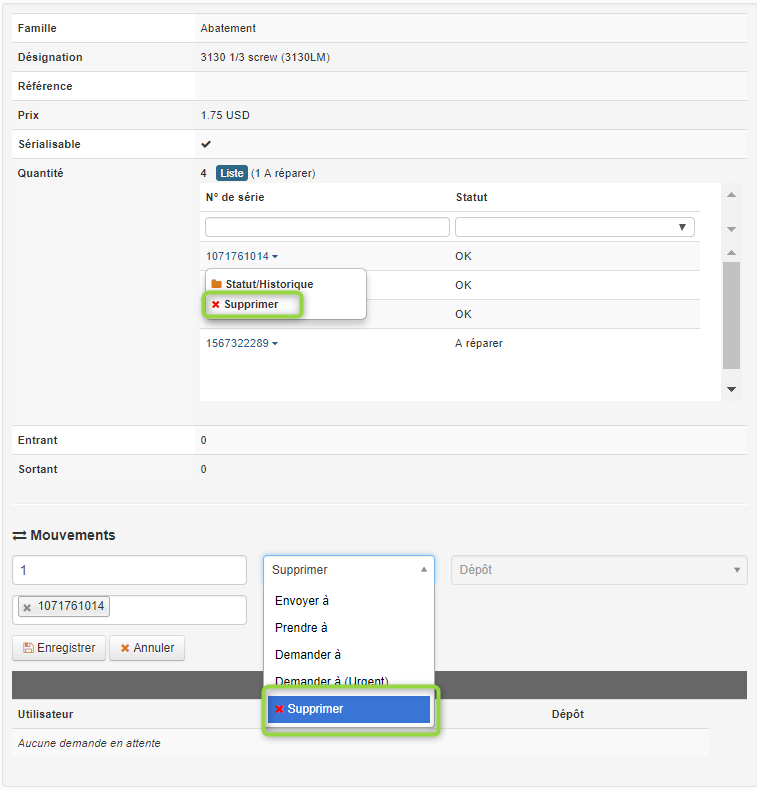757x790 pixels.
Task: Select the Envoyer à option
Action: point(302,601)
